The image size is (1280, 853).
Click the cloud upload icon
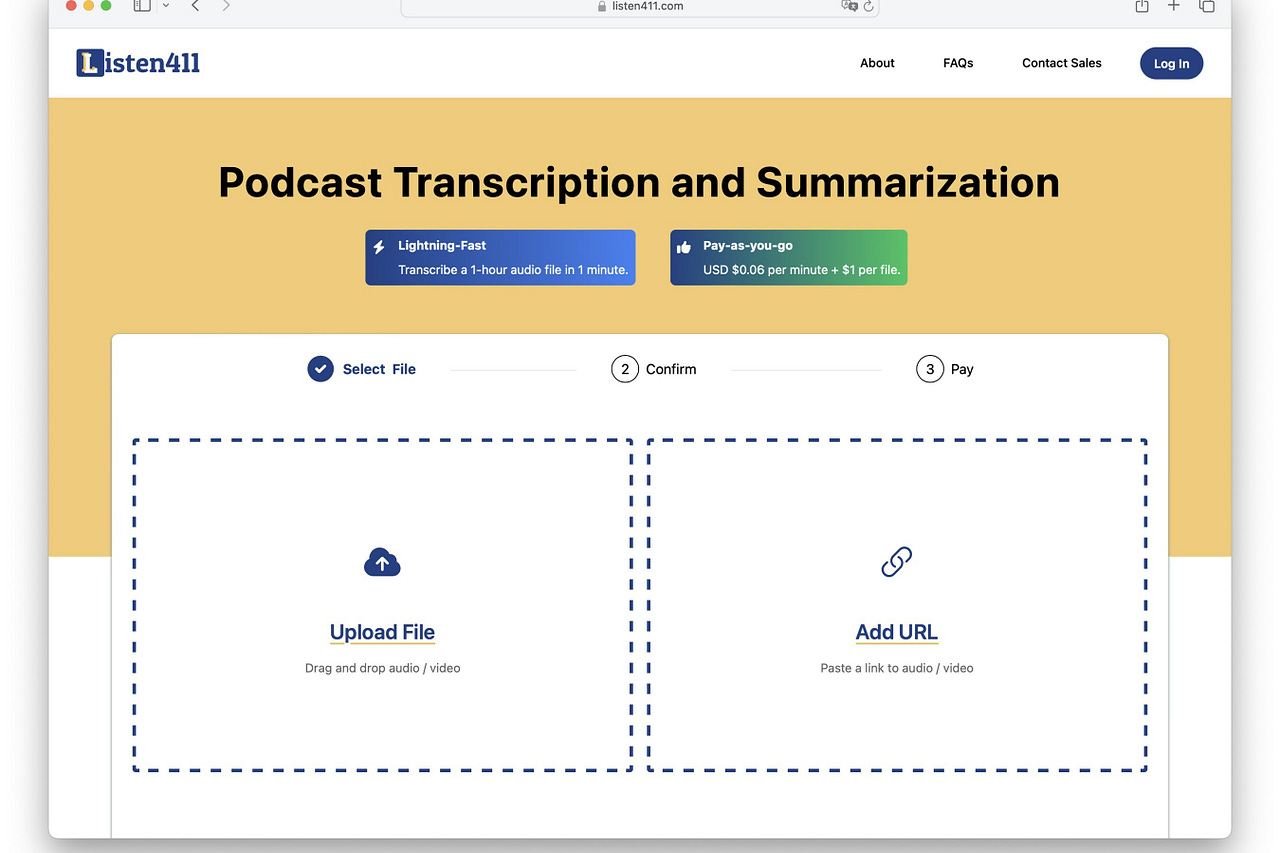click(x=382, y=561)
